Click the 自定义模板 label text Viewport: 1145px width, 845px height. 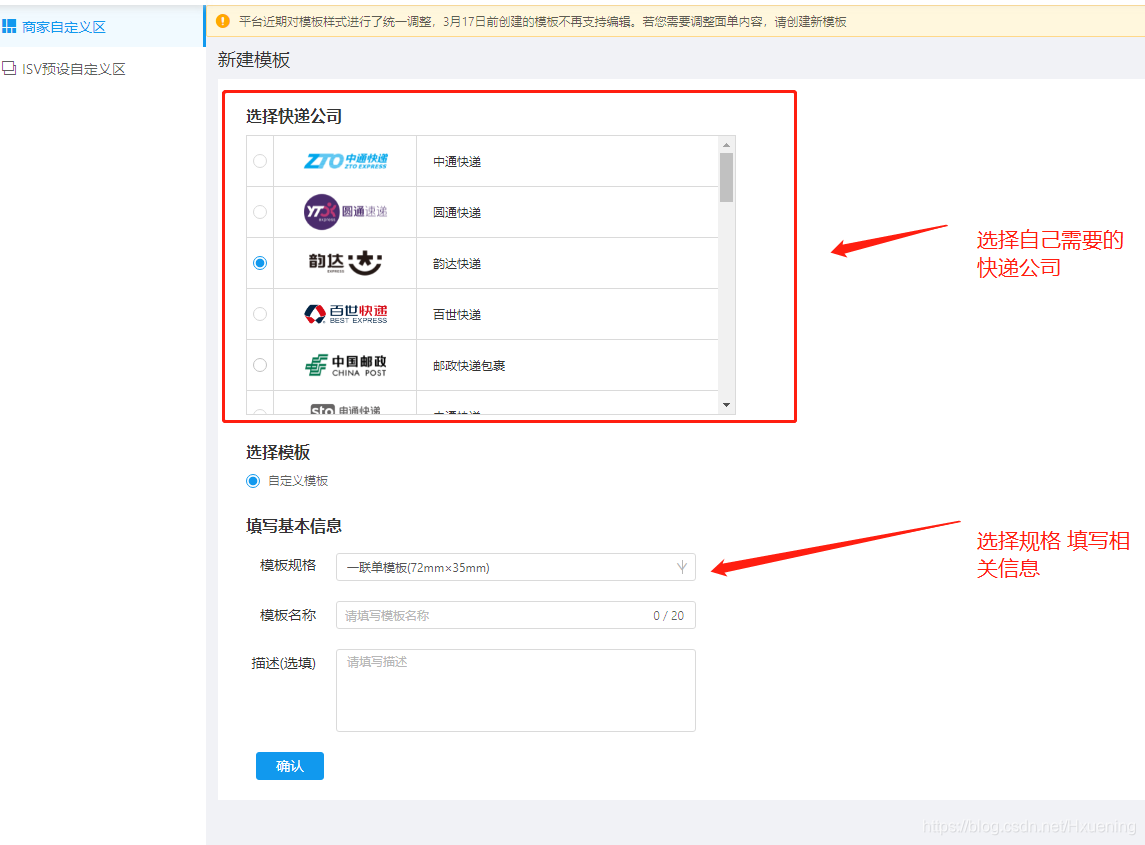[x=298, y=481]
